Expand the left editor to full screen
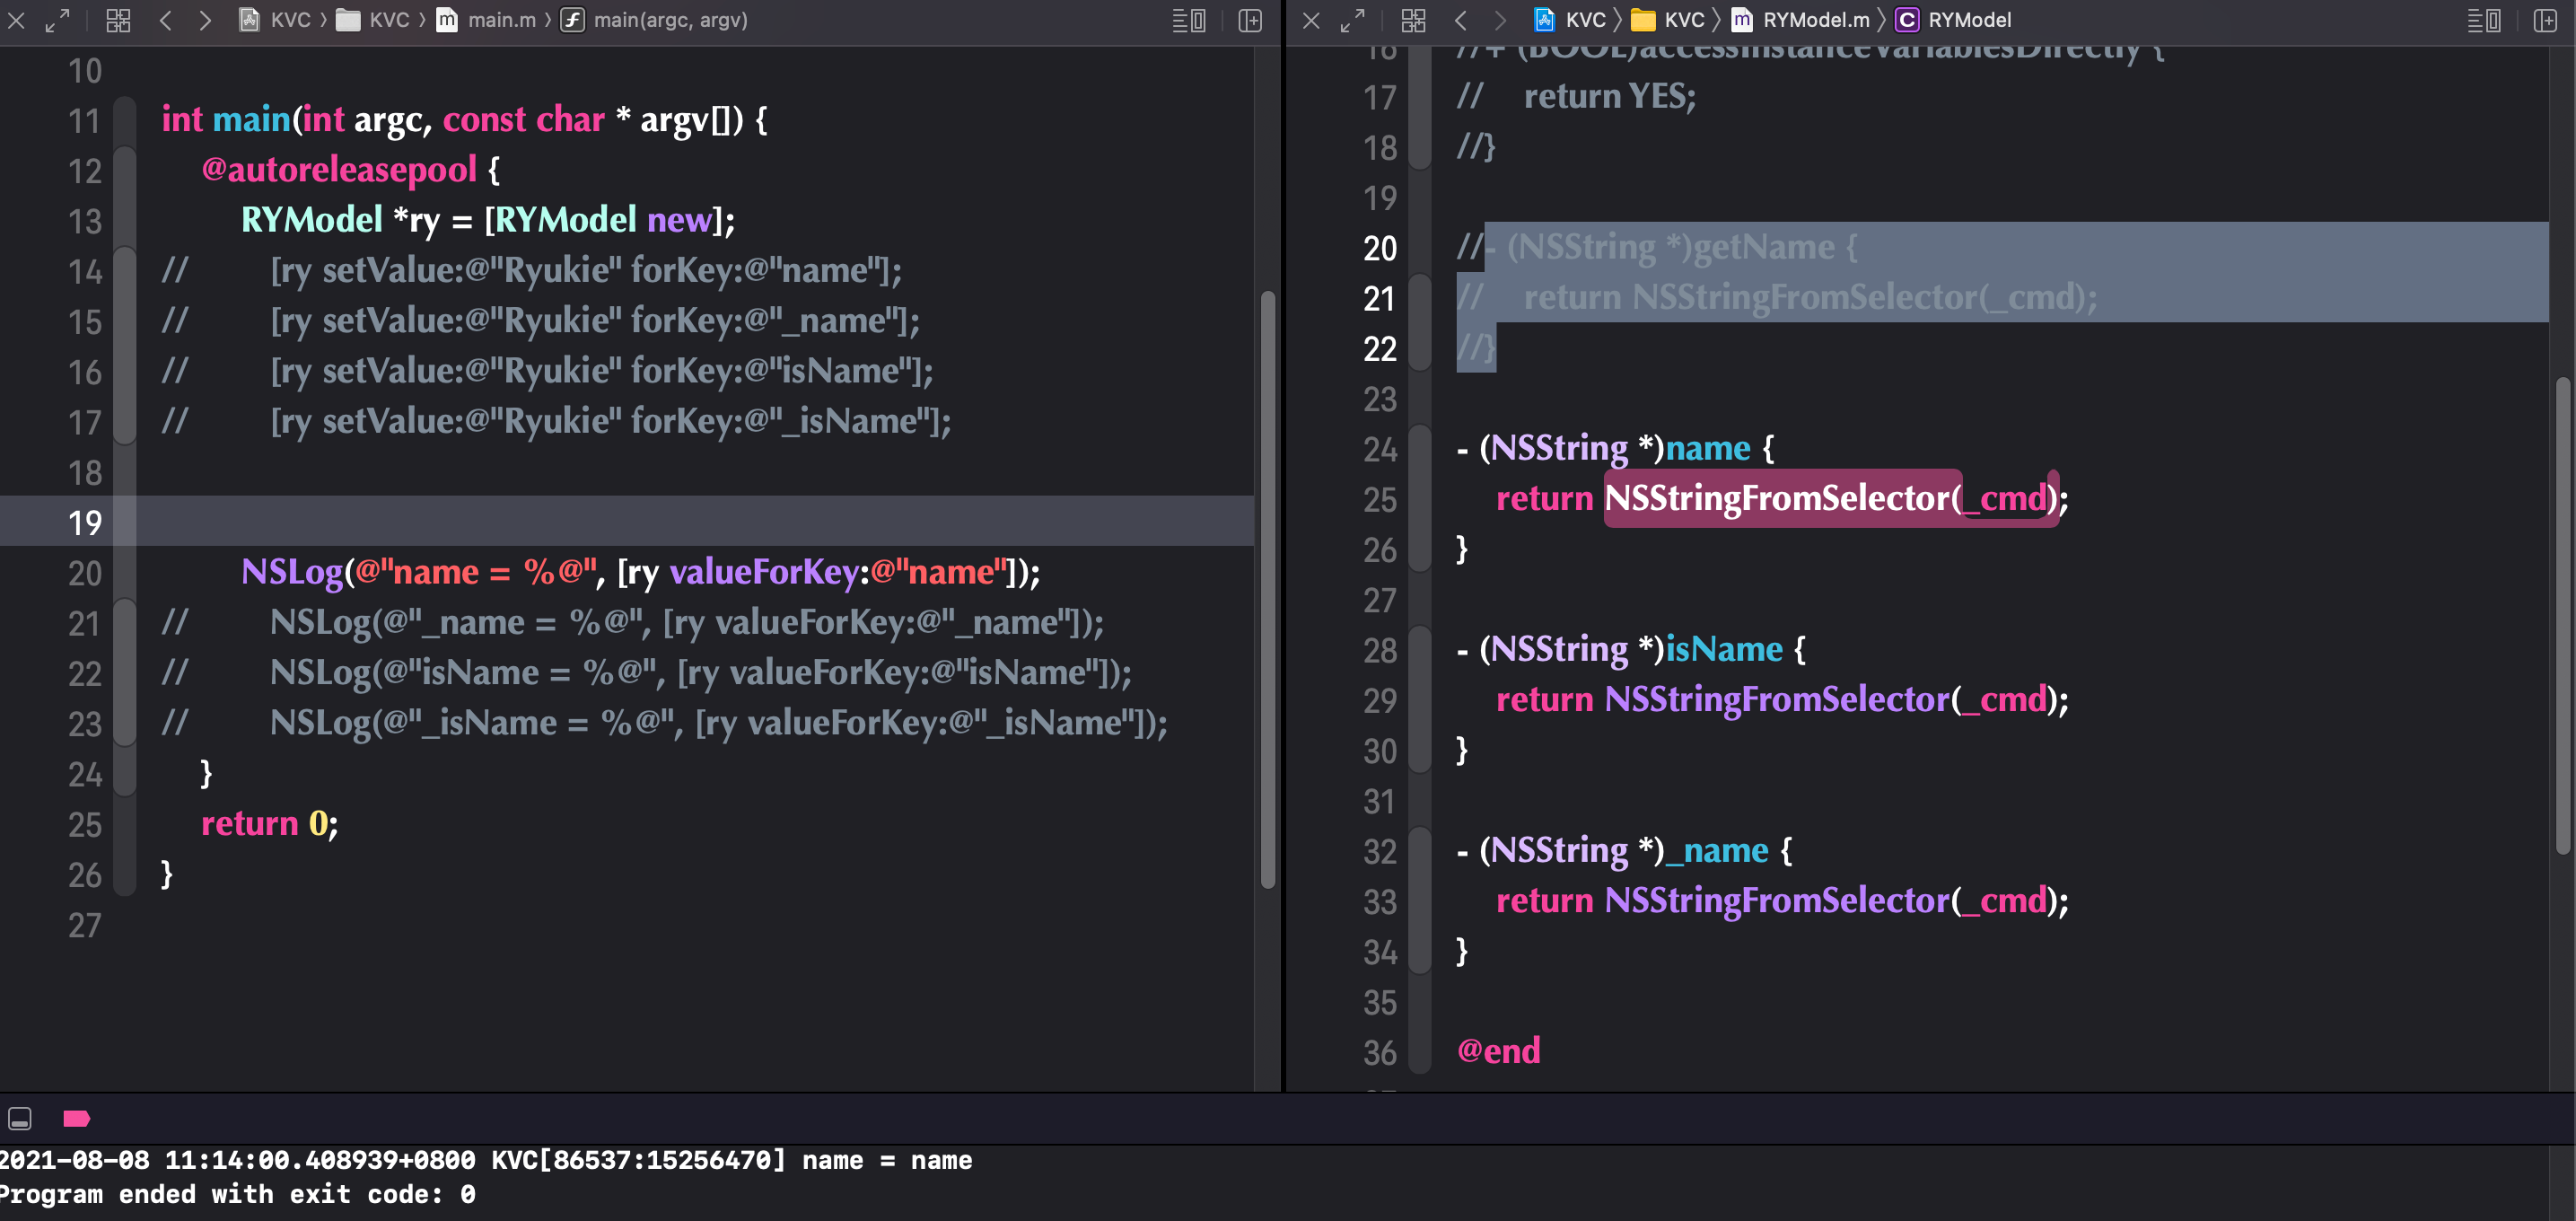This screenshot has height=1221, width=2576. (x=58, y=20)
